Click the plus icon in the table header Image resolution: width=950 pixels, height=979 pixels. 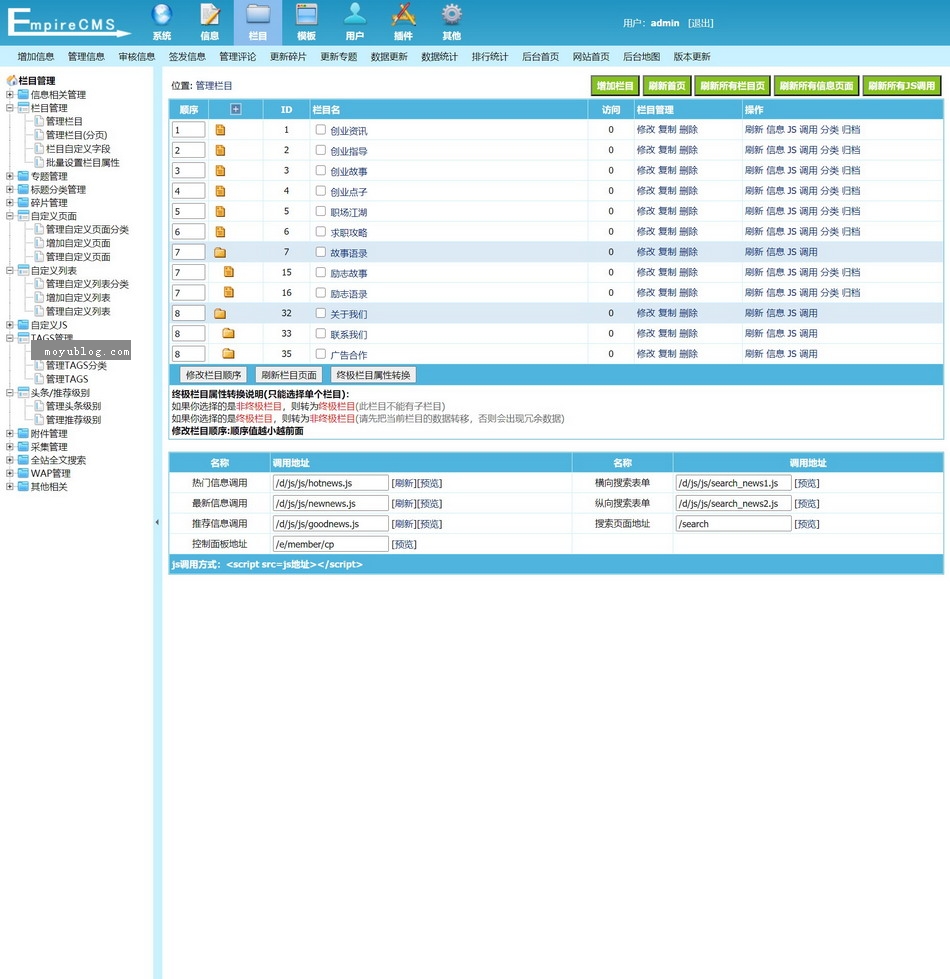[x=235, y=109]
